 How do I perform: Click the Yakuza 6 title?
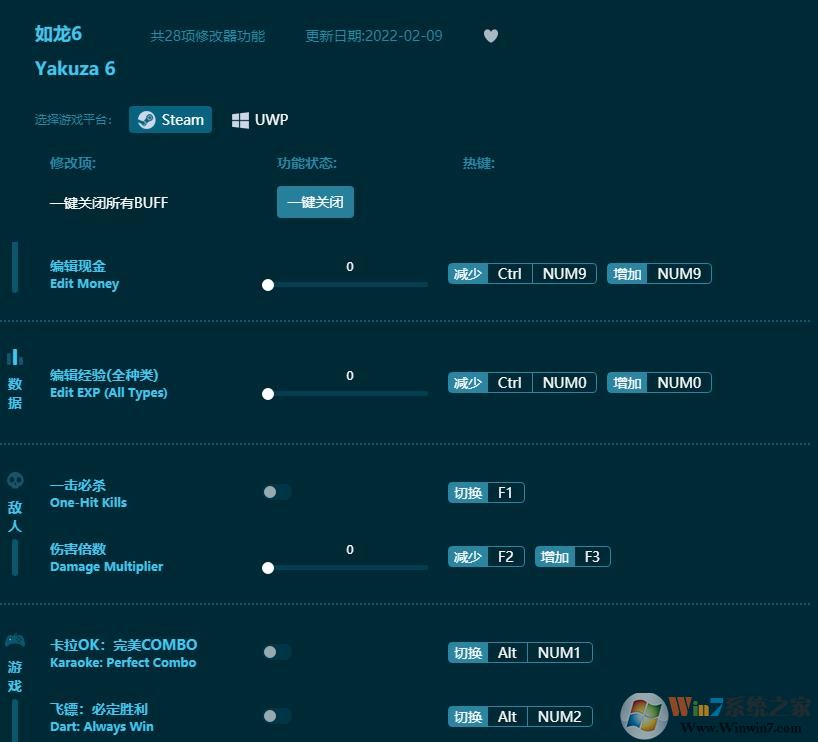(x=75, y=68)
